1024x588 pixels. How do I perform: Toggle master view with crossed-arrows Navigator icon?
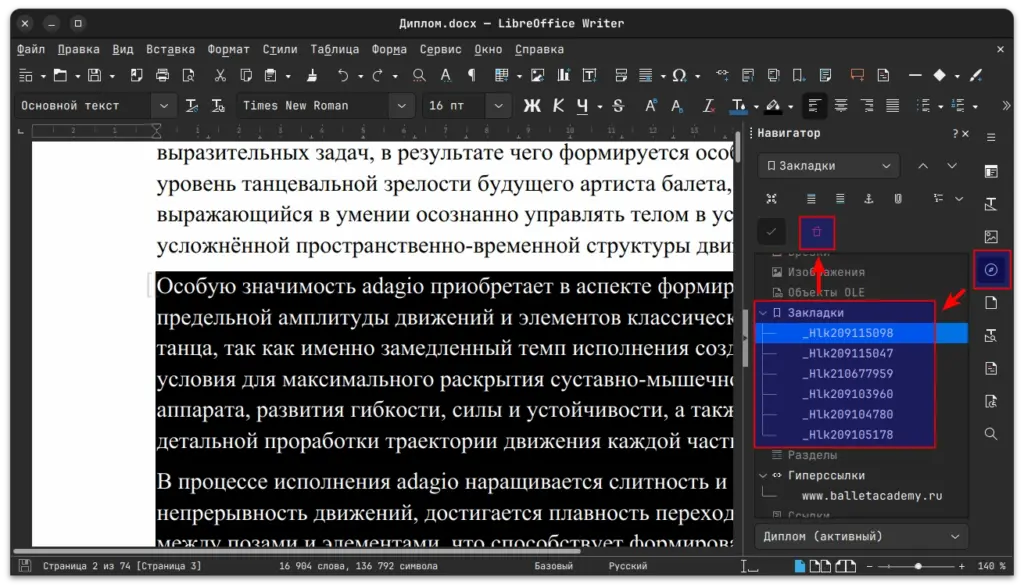click(x=772, y=197)
